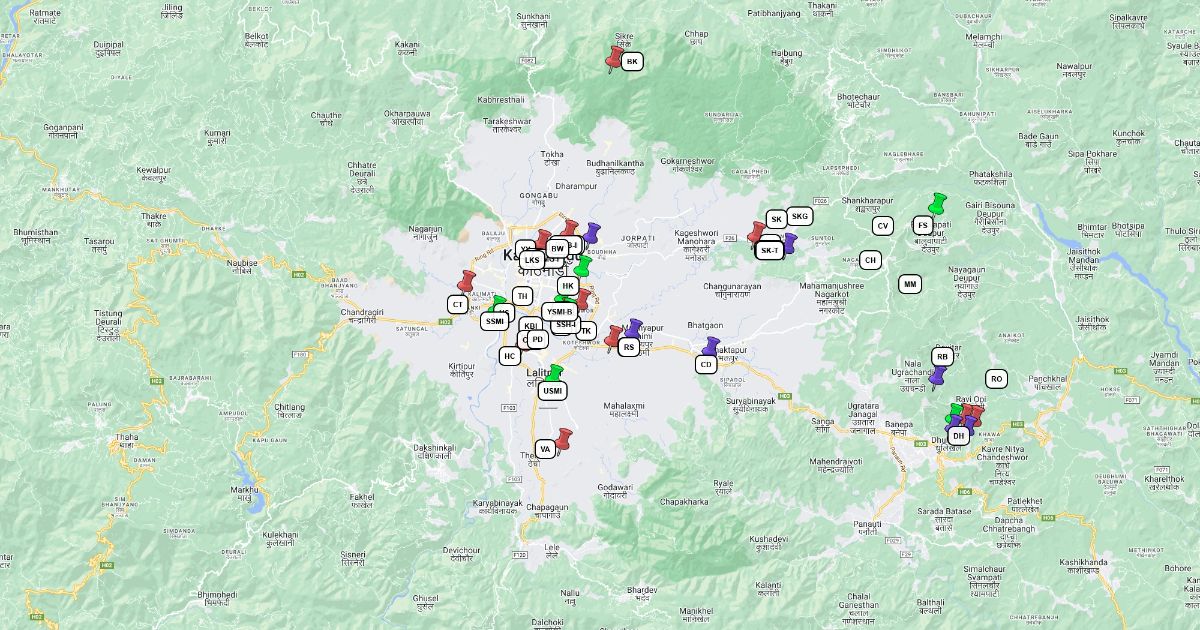Select the FS marker label
Image resolution: width=1200 pixels, height=630 pixels.
922,226
